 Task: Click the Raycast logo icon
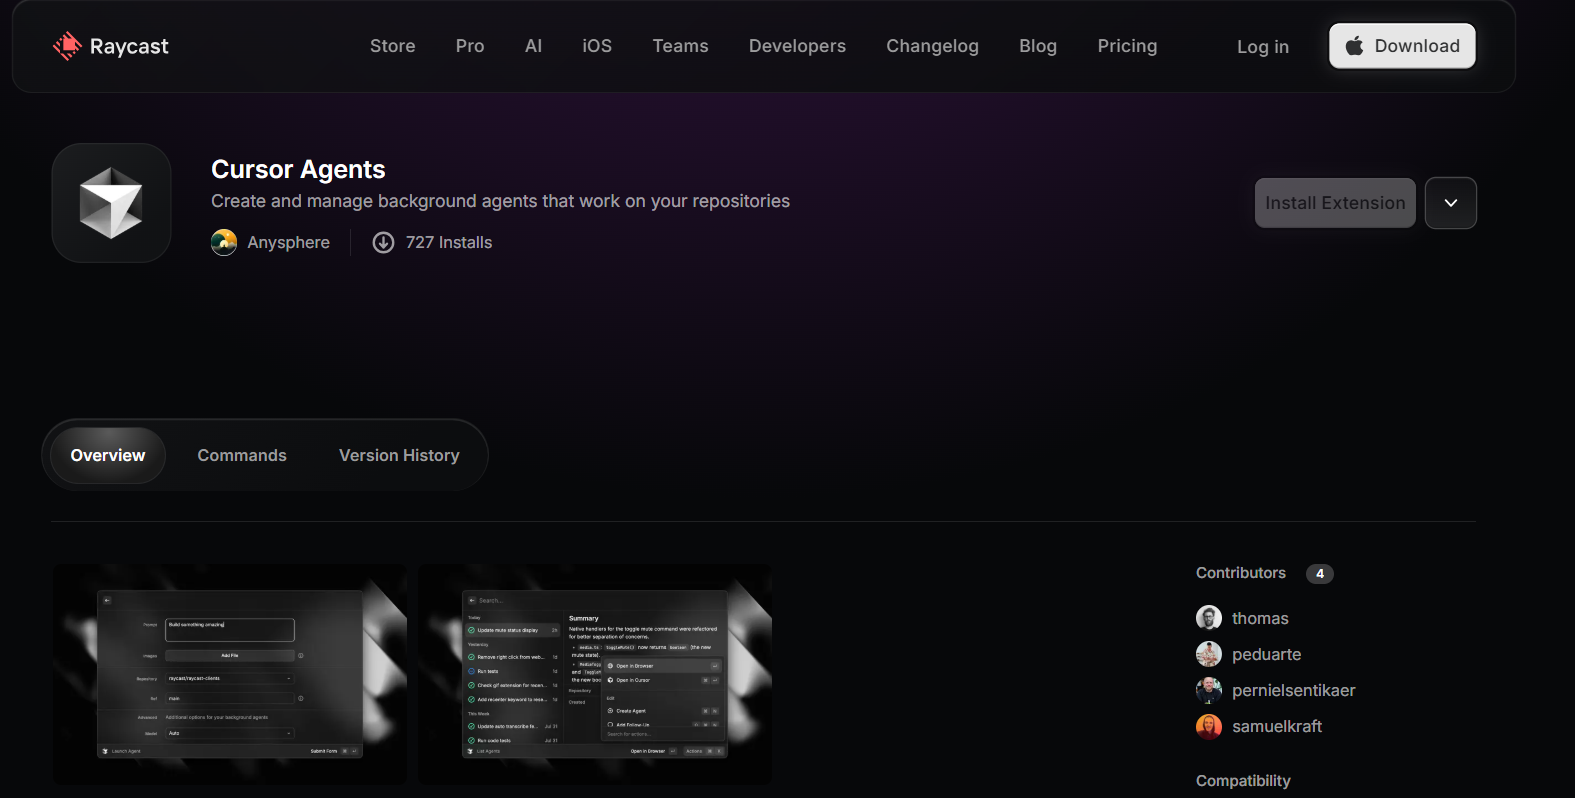(x=67, y=46)
